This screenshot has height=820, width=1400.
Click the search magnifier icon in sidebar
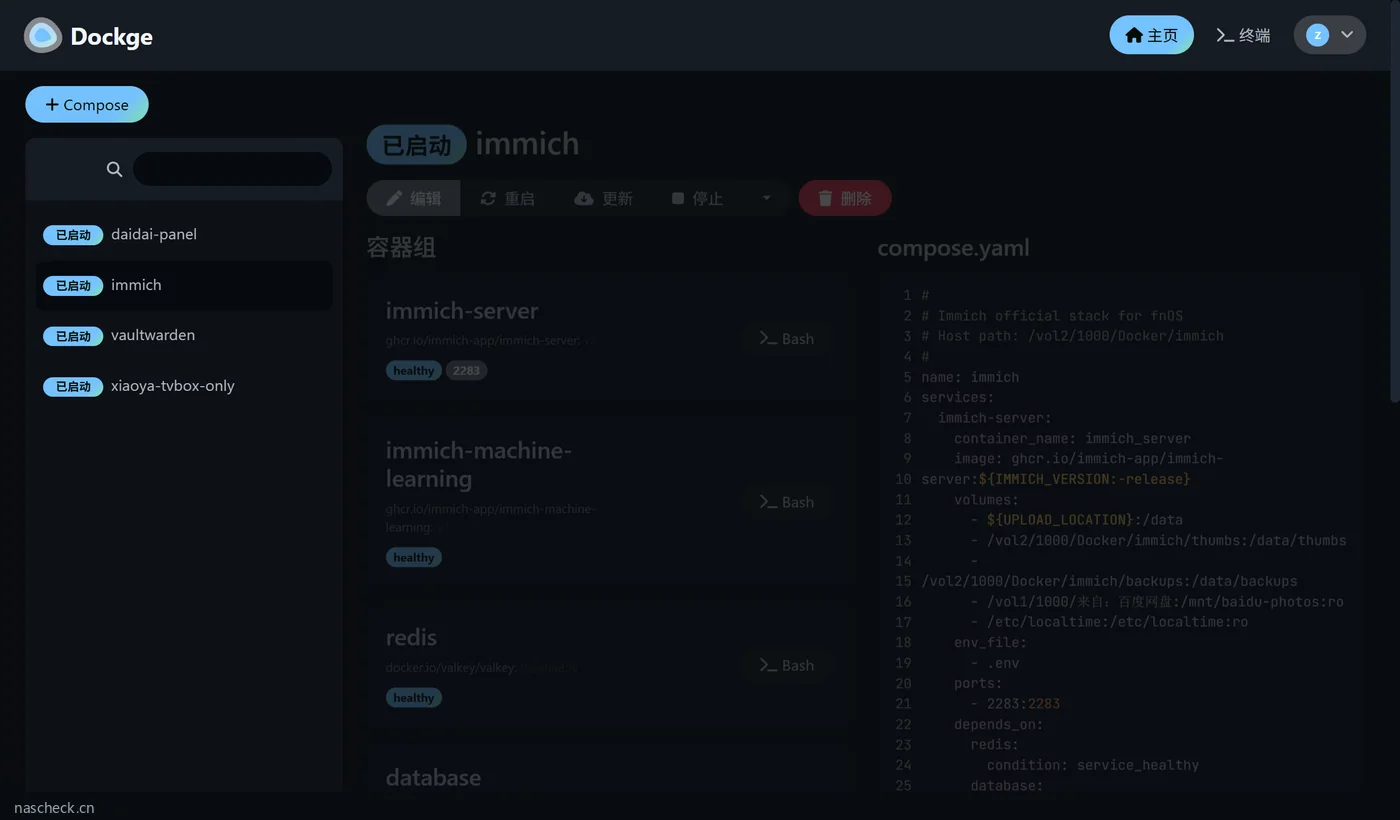point(115,169)
